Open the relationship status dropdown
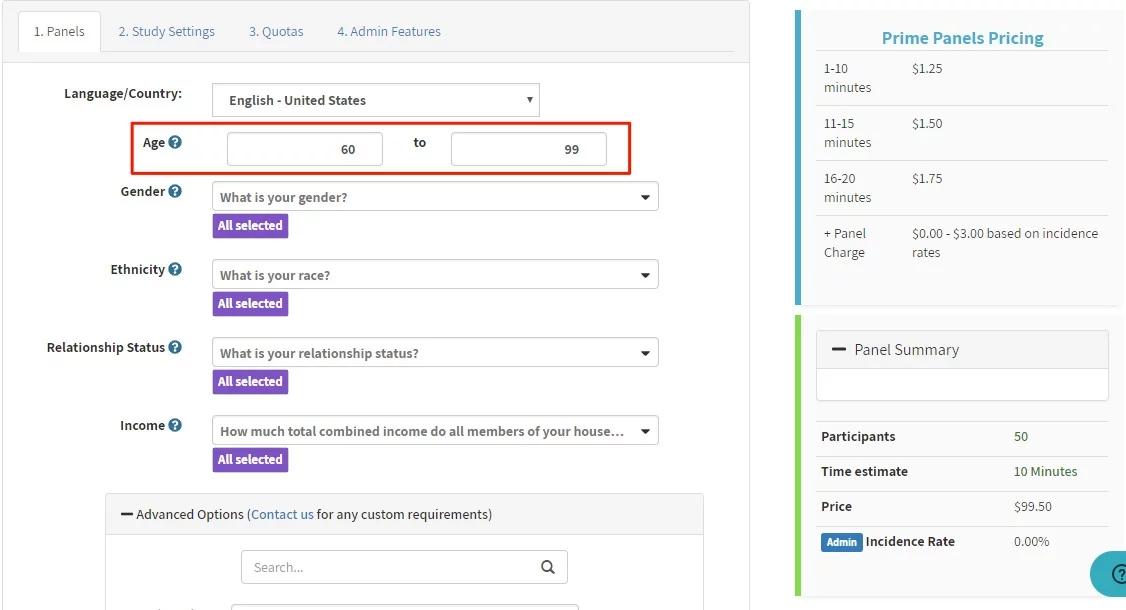 coord(435,353)
